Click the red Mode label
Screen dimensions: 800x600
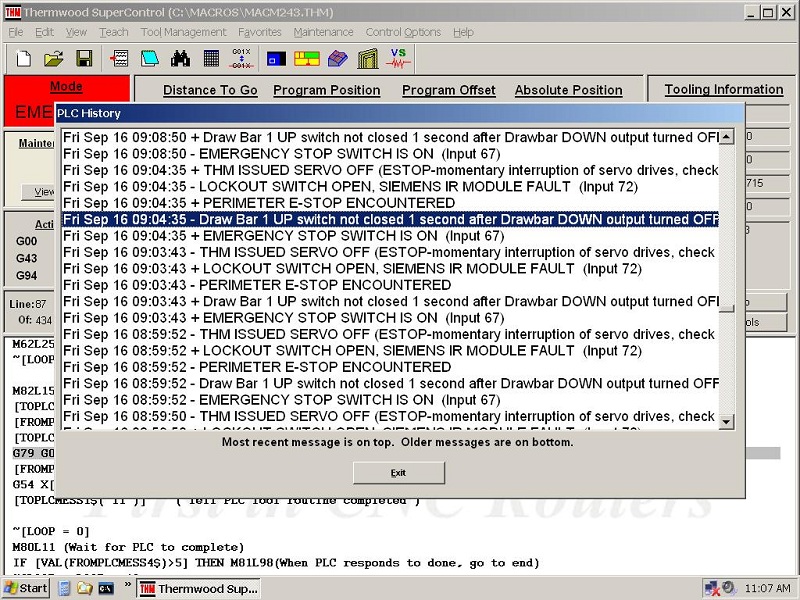pos(66,86)
